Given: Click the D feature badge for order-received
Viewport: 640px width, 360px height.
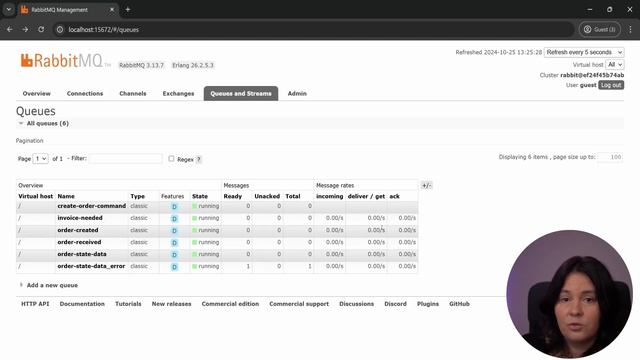Looking at the screenshot, I should click(x=174, y=243).
